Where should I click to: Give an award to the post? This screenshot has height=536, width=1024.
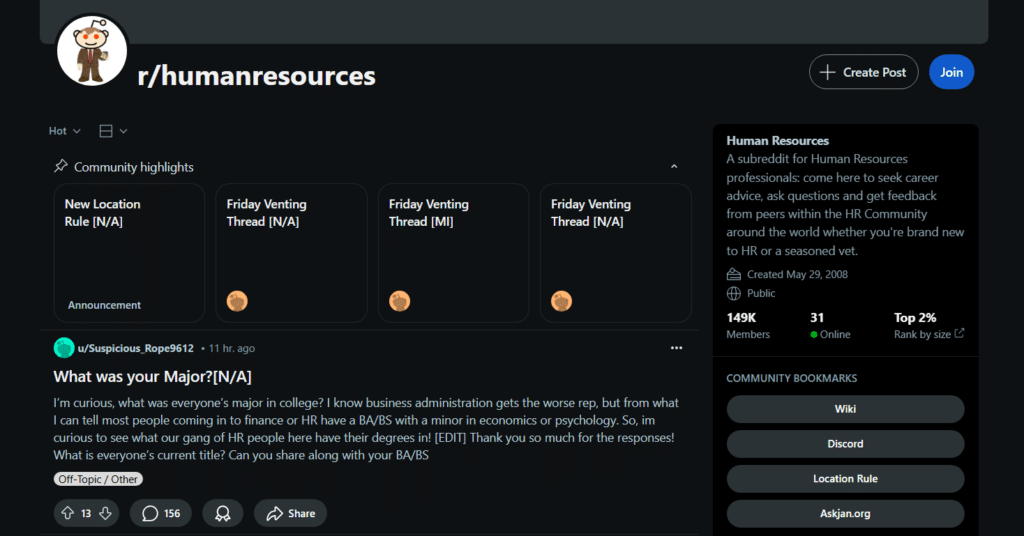pyautogui.click(x=223, y=513)
